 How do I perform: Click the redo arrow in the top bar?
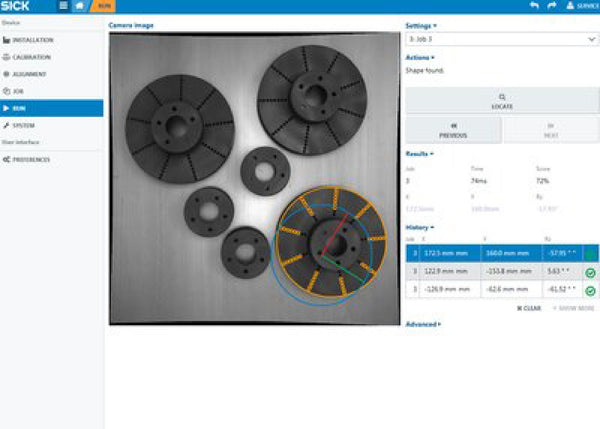553,6
